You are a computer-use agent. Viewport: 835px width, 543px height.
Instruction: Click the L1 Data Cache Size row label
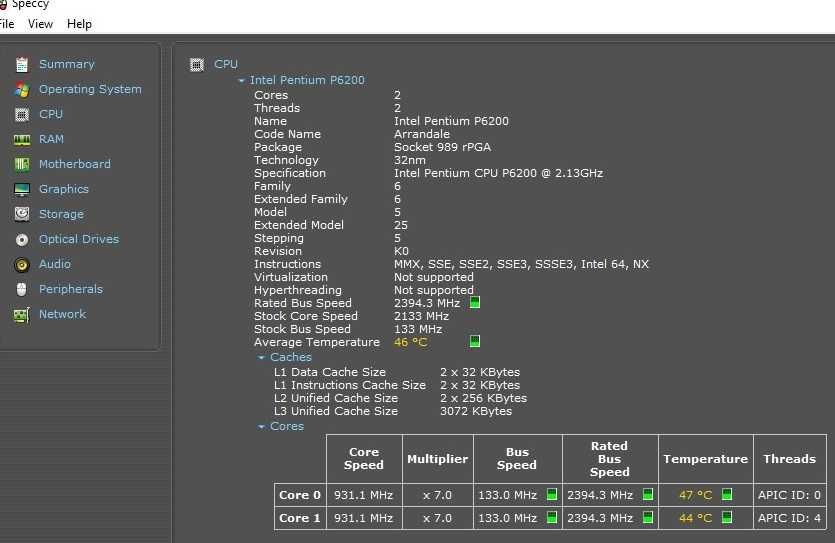tap(330, 372)
